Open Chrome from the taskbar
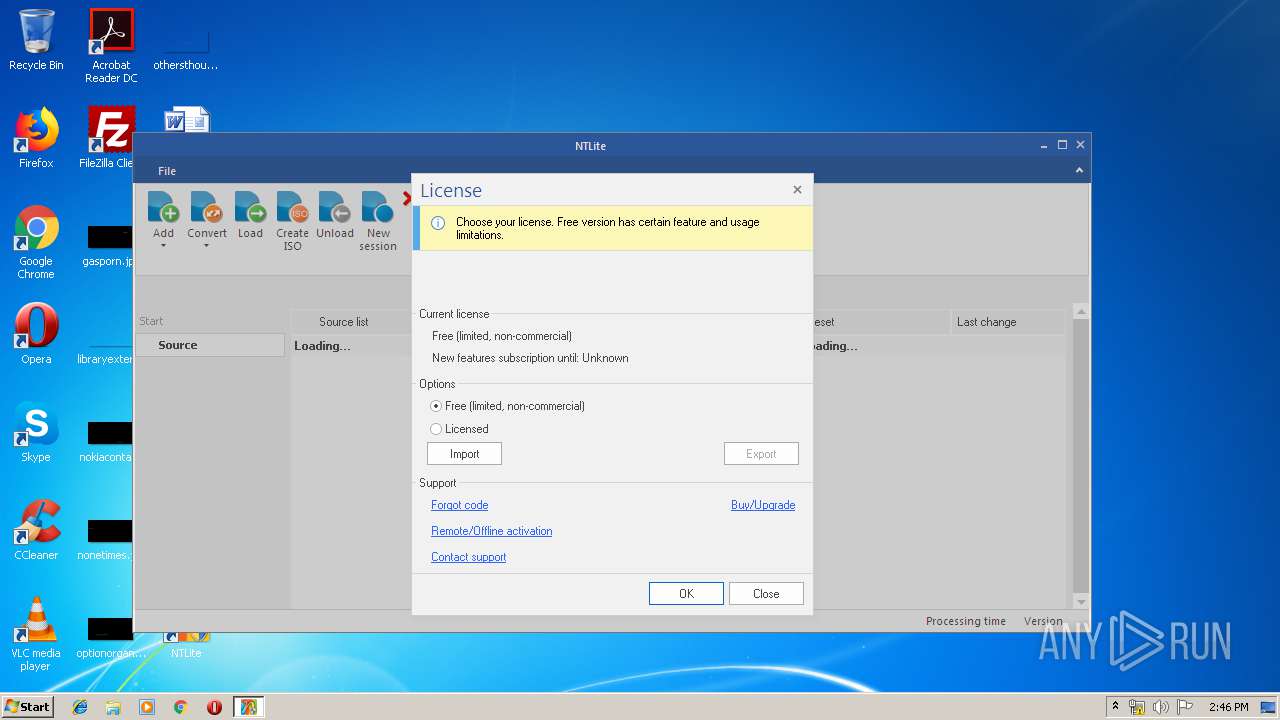 coord(180,707)
